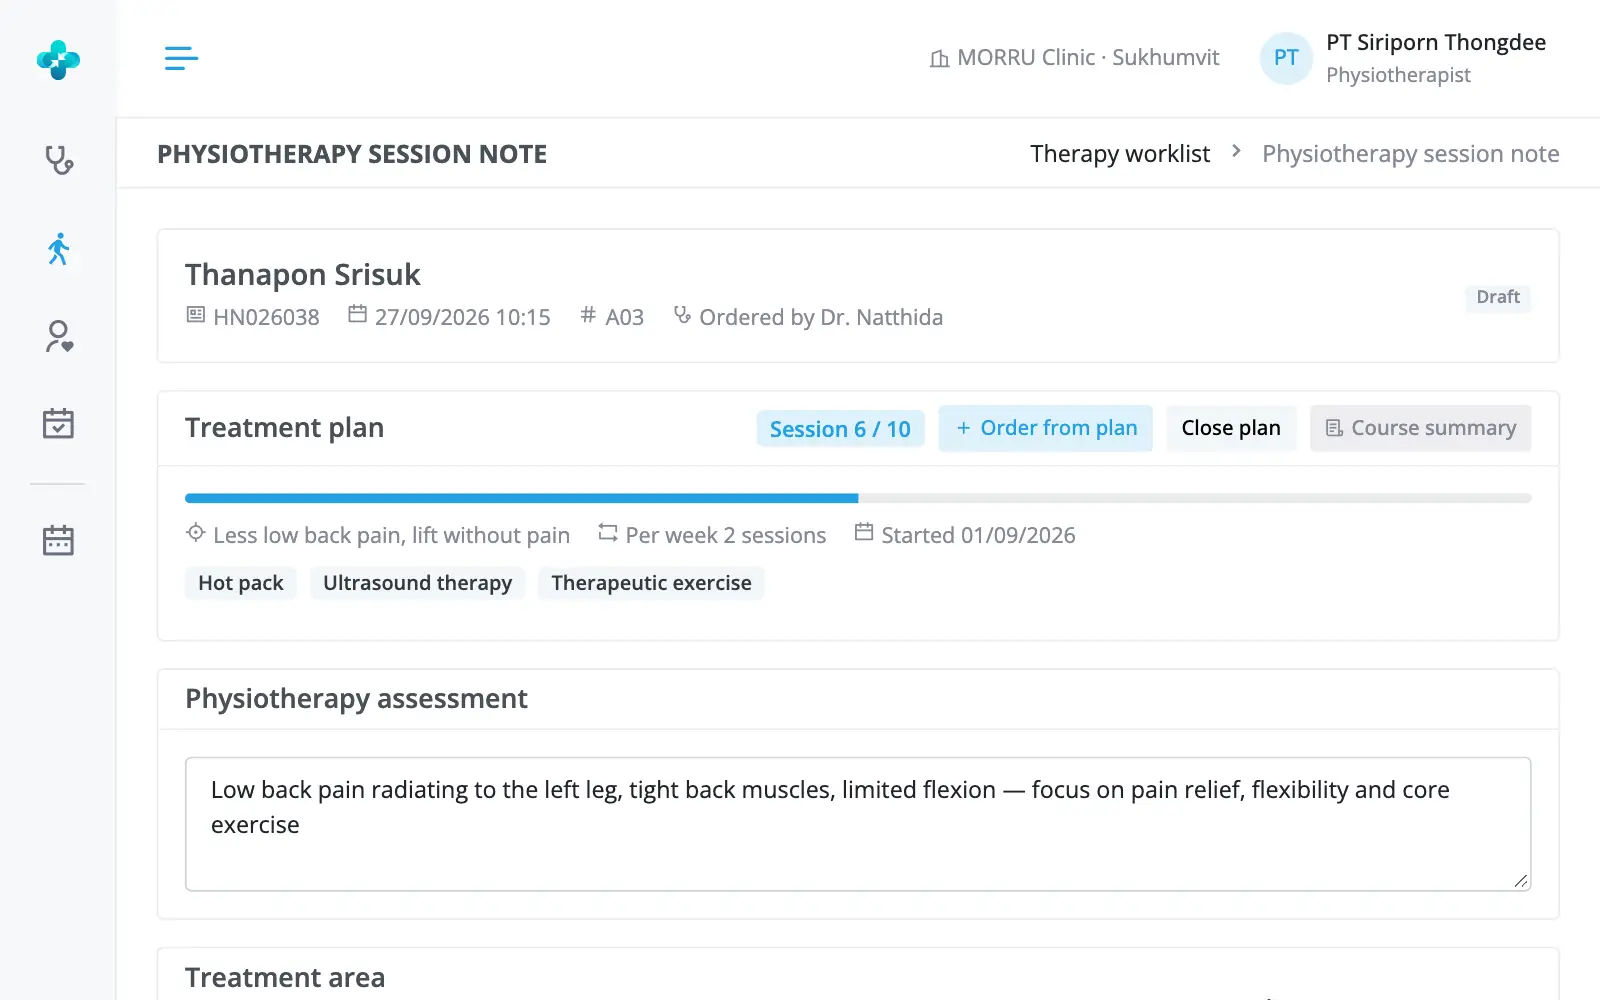Click Ordered by Dr. Natthida text
The width and height of the screenshot is (1600, 1000).
[821, 317]
